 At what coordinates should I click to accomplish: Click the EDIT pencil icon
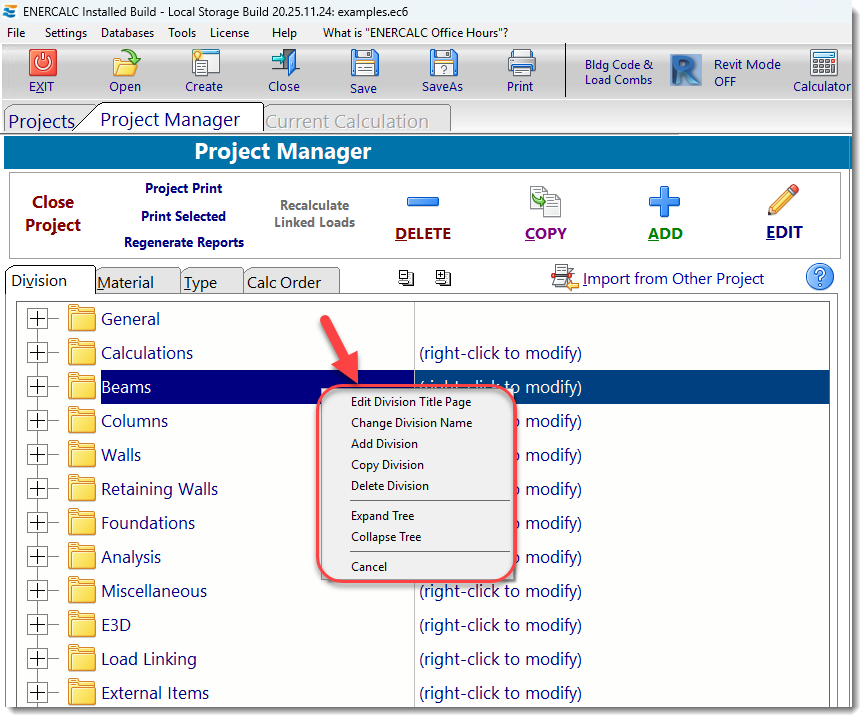tap(783, 205)
